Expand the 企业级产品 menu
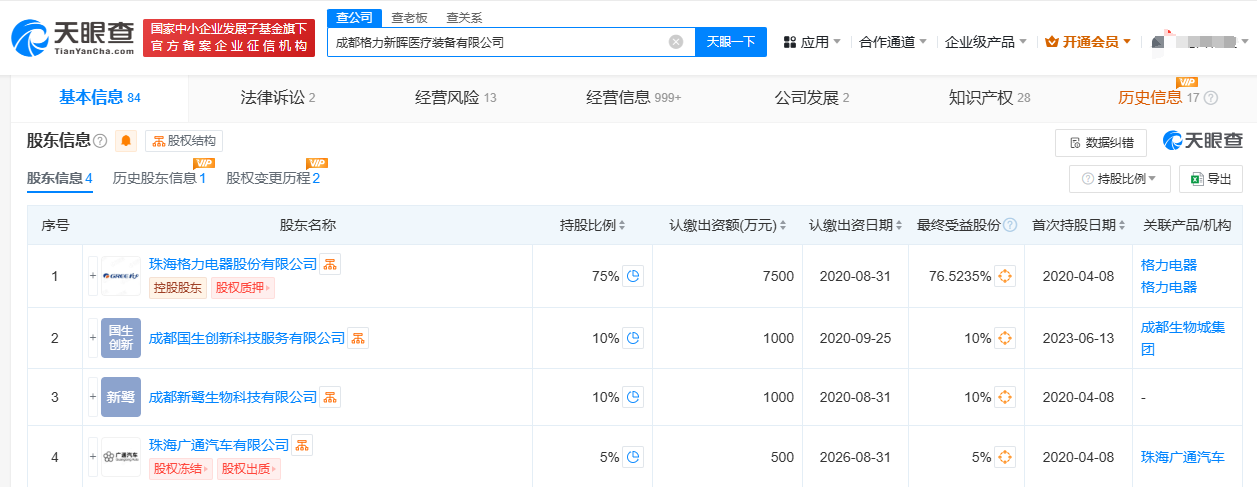Screen dimensions: 1257x487 [x=986, y=42]
